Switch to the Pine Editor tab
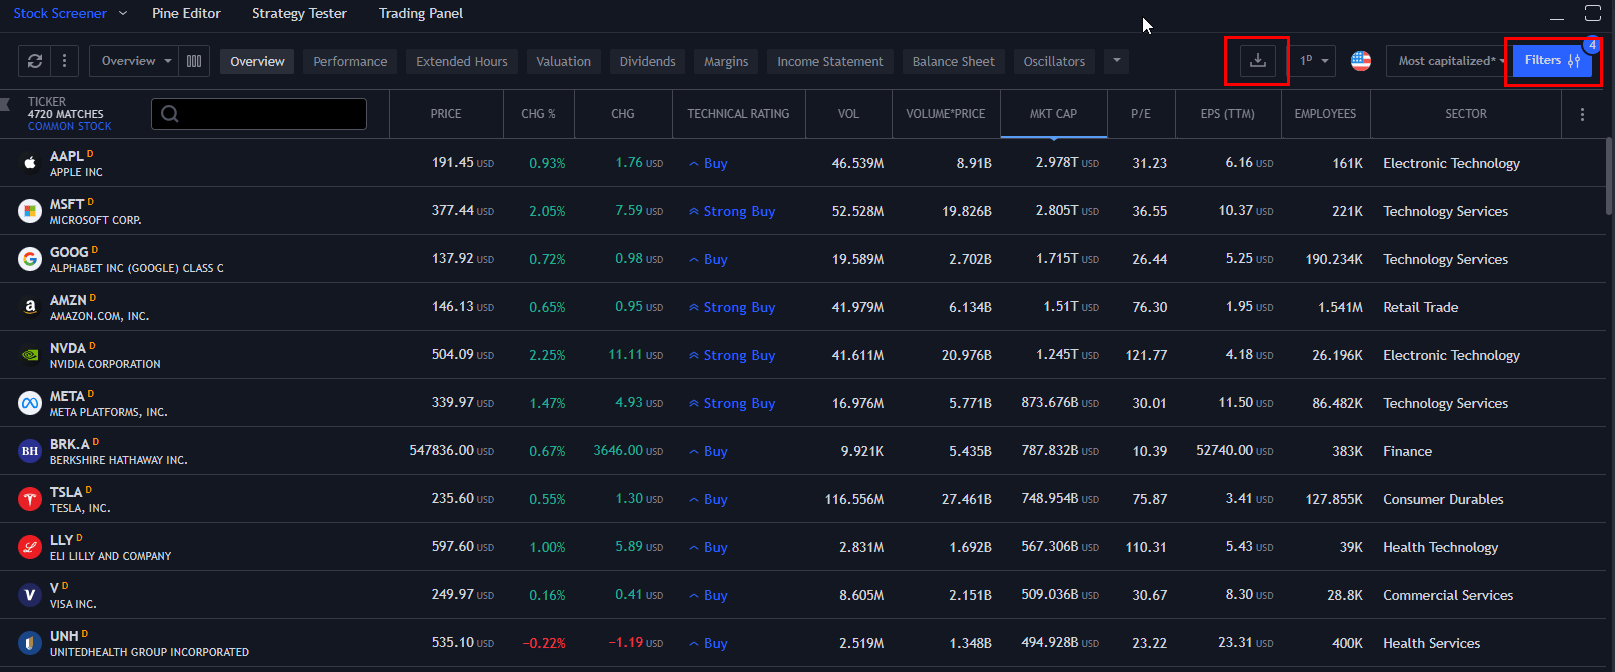This screenshot has width=1615, height=672. coord(186,13)
